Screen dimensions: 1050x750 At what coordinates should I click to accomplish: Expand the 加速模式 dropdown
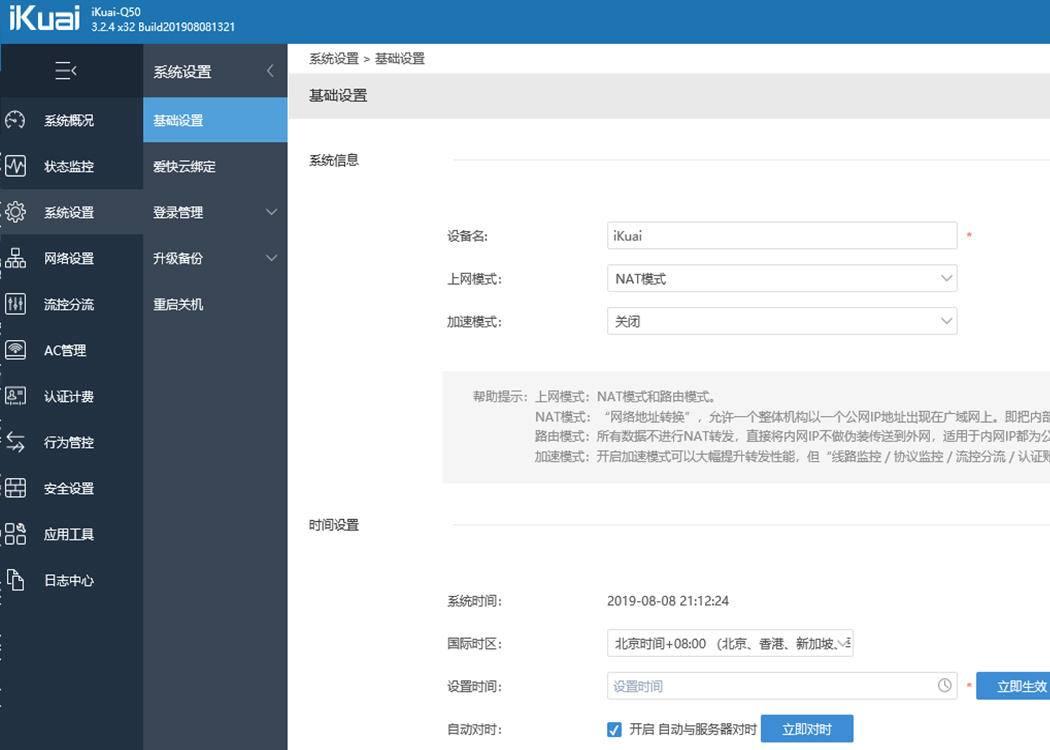point(946,320)
